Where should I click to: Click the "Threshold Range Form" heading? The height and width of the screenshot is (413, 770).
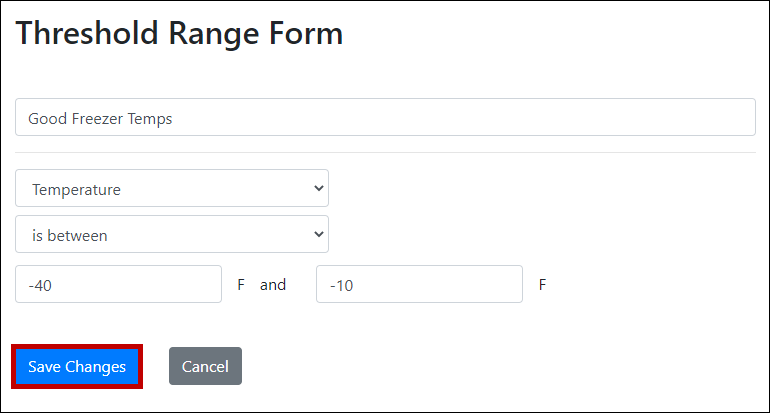(180, 33)
